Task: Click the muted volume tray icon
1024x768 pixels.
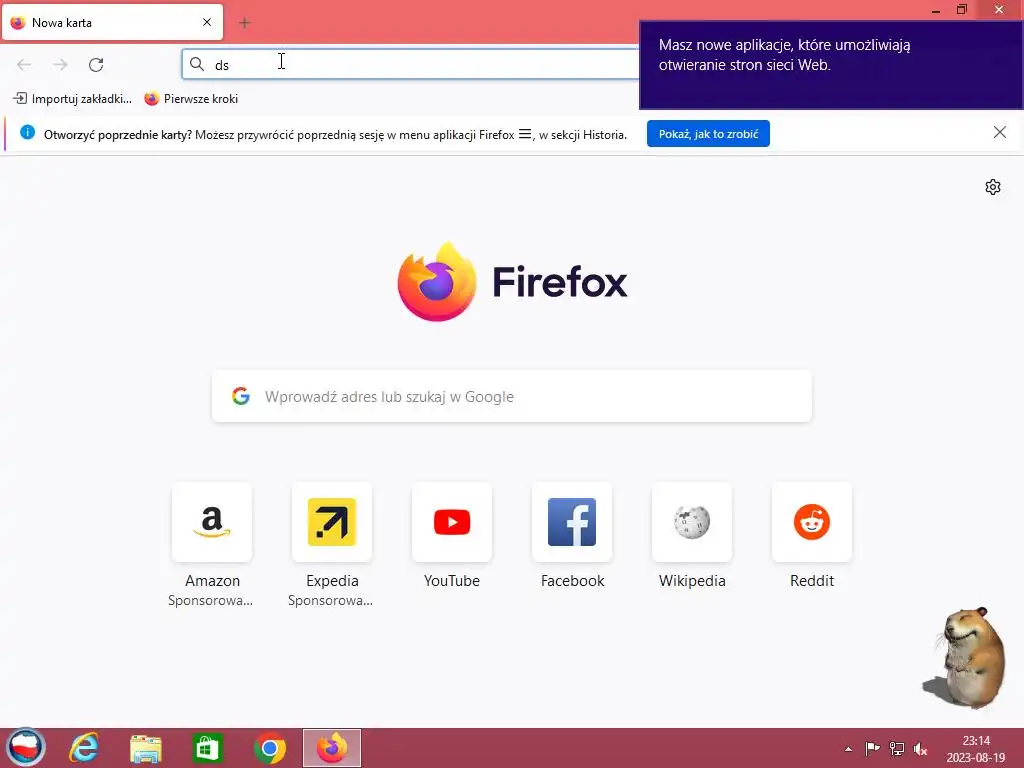Action: click(x=921, y=748)
